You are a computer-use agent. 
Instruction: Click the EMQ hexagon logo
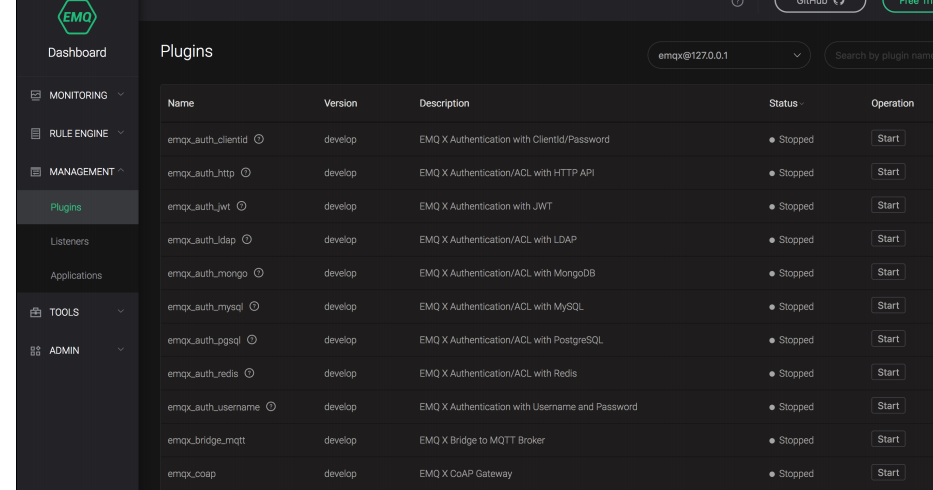[77, 17]
